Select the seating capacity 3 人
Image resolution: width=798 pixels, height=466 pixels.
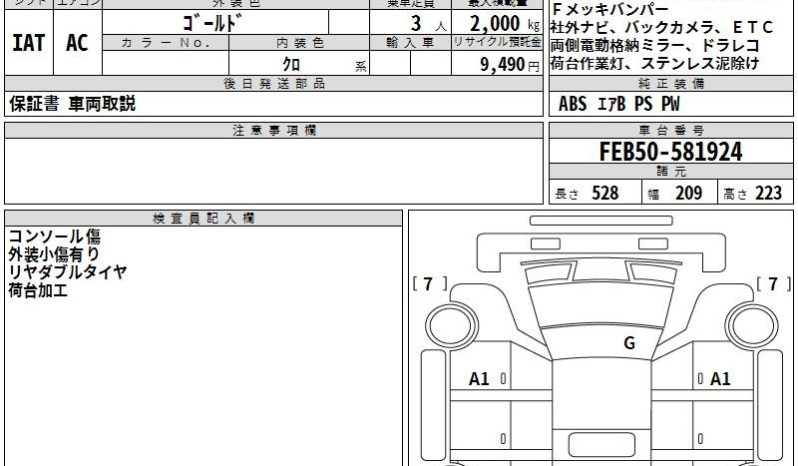(428, 23)
